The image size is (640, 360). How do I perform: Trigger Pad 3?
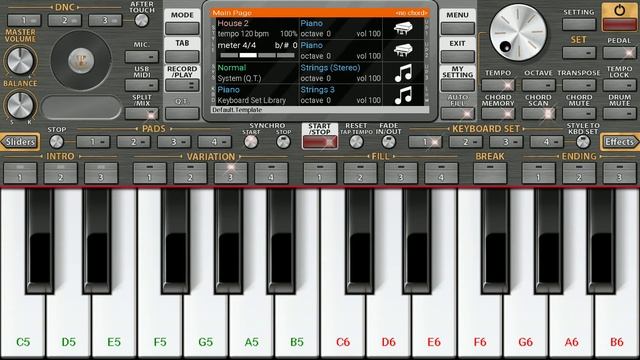tap(174, 142)
